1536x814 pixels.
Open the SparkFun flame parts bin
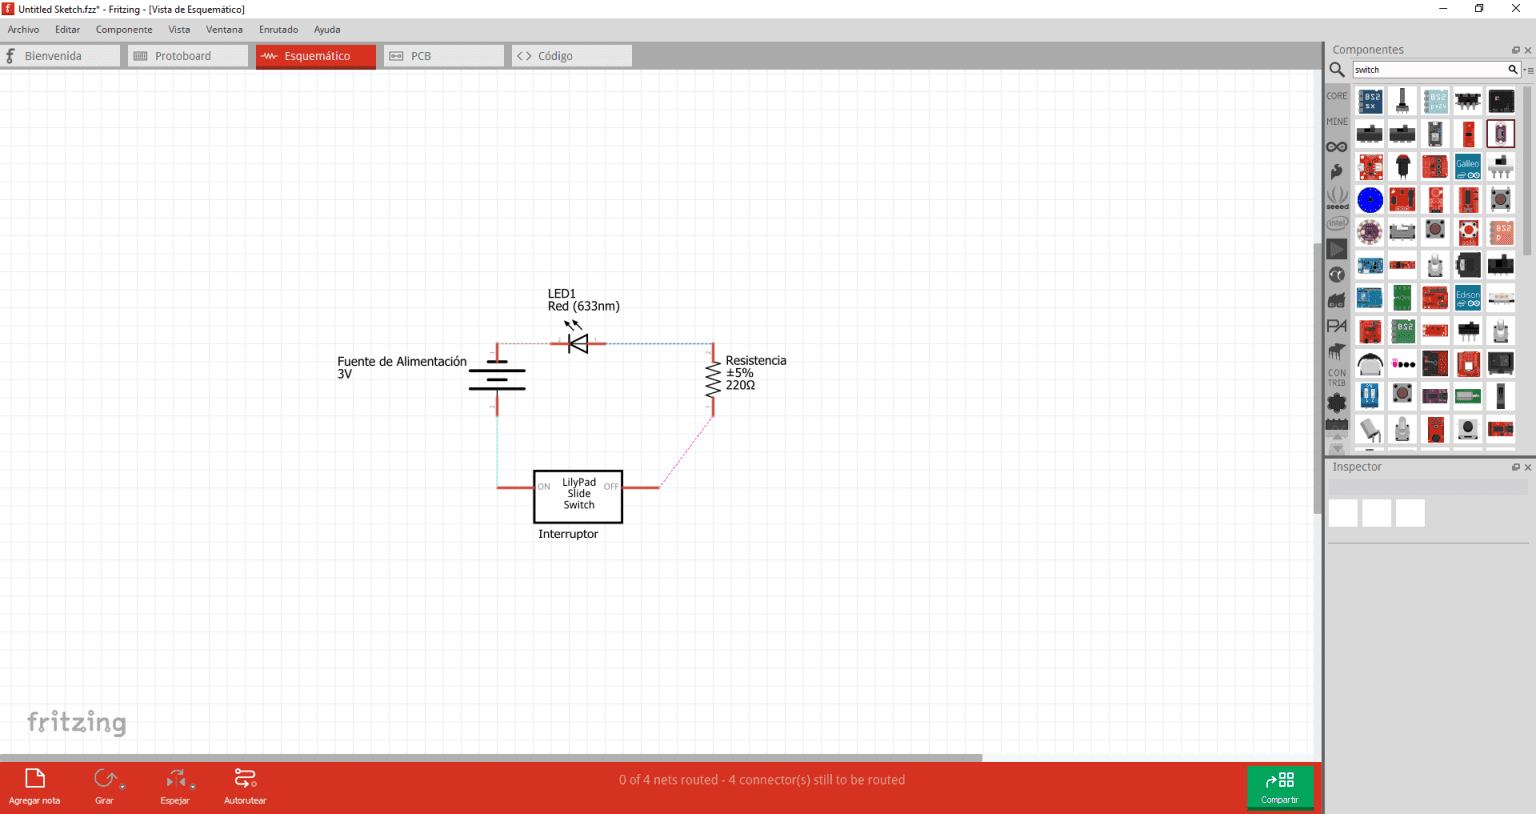(1337, 171)
